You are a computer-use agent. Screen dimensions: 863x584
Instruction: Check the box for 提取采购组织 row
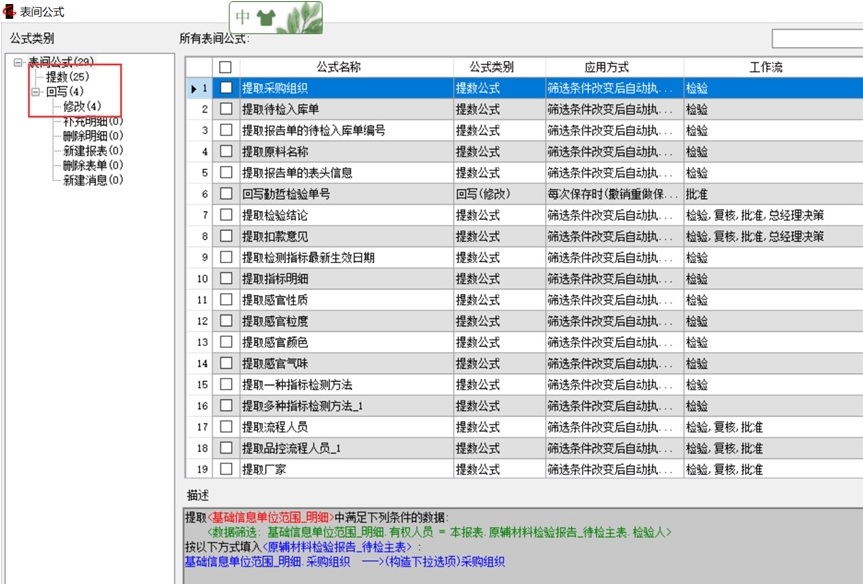226,88
